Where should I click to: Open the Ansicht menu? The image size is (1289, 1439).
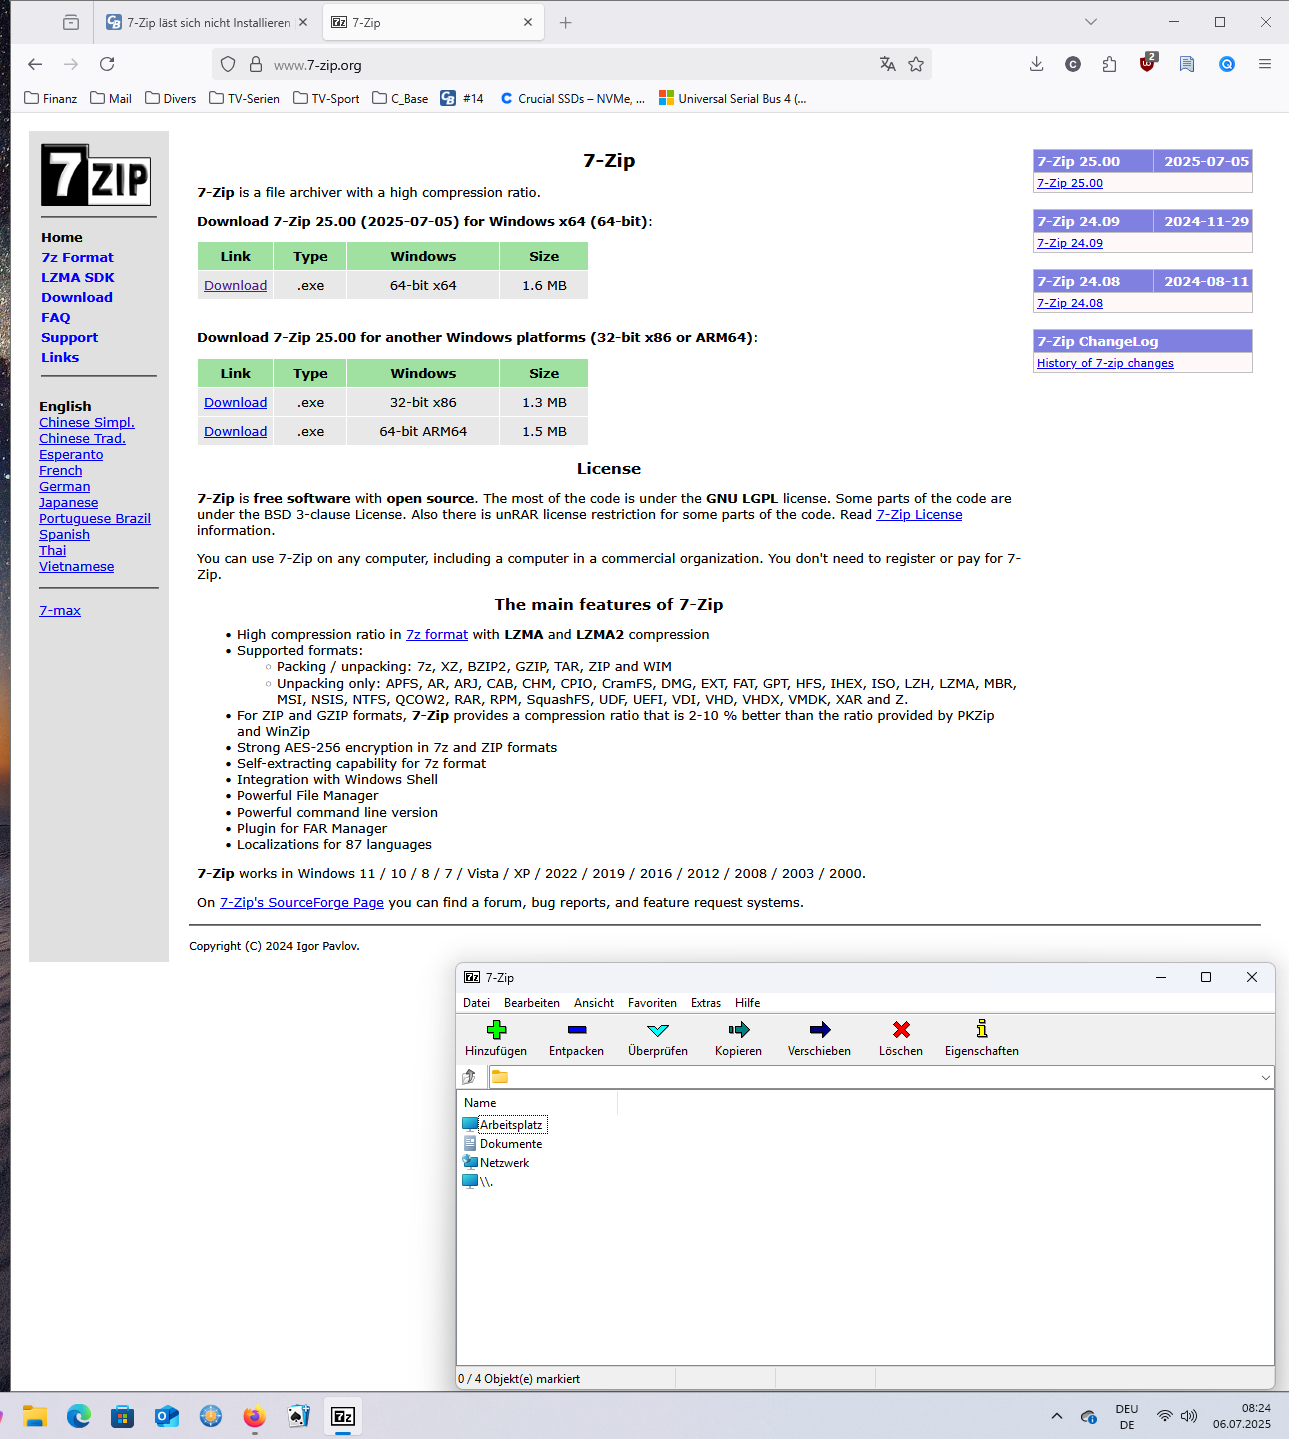coord(594,1003)
